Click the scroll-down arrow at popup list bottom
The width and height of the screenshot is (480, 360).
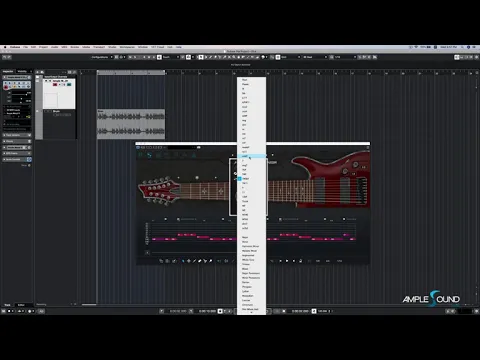pyautogui.click(x=251, y=313)
